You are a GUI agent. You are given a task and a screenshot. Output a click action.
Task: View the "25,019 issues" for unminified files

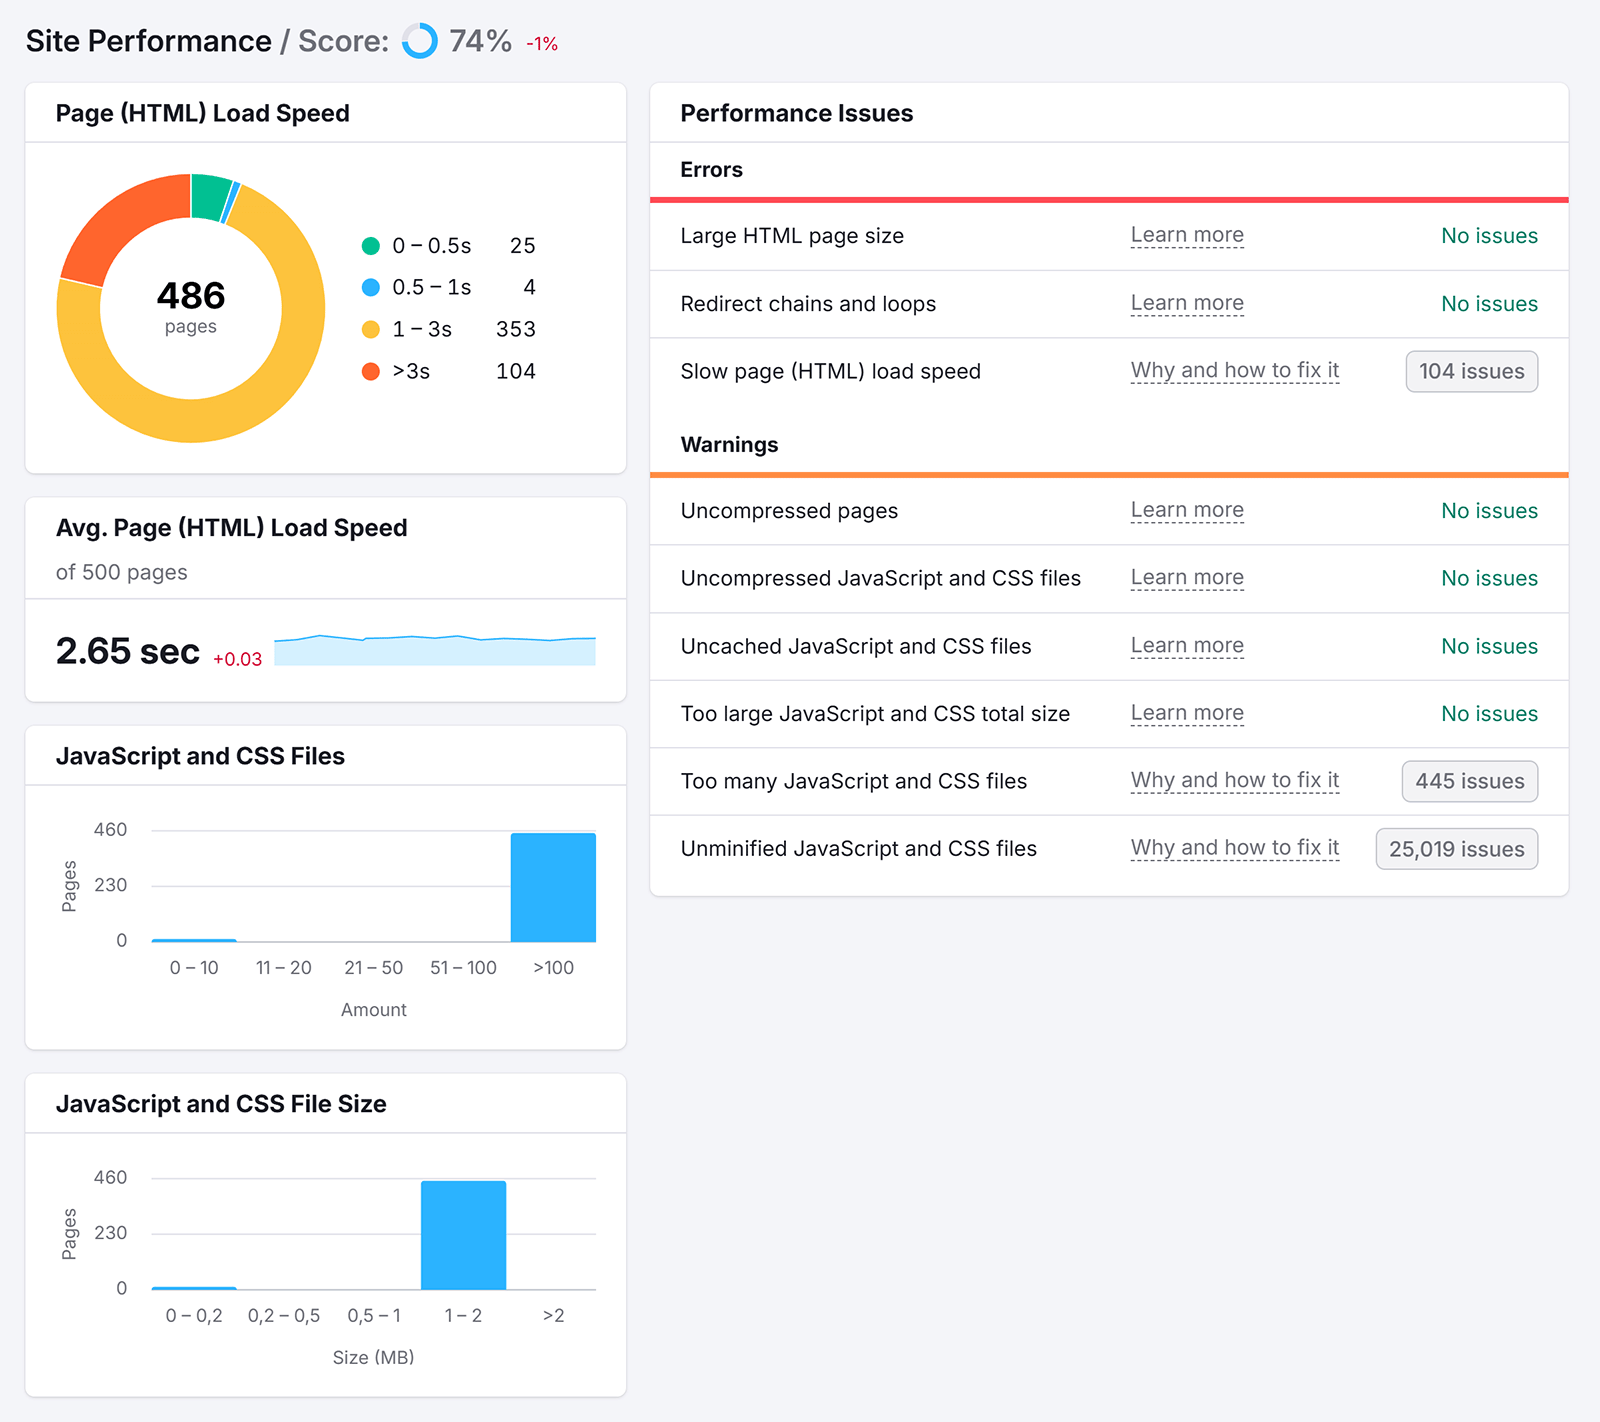(1456, 848)
